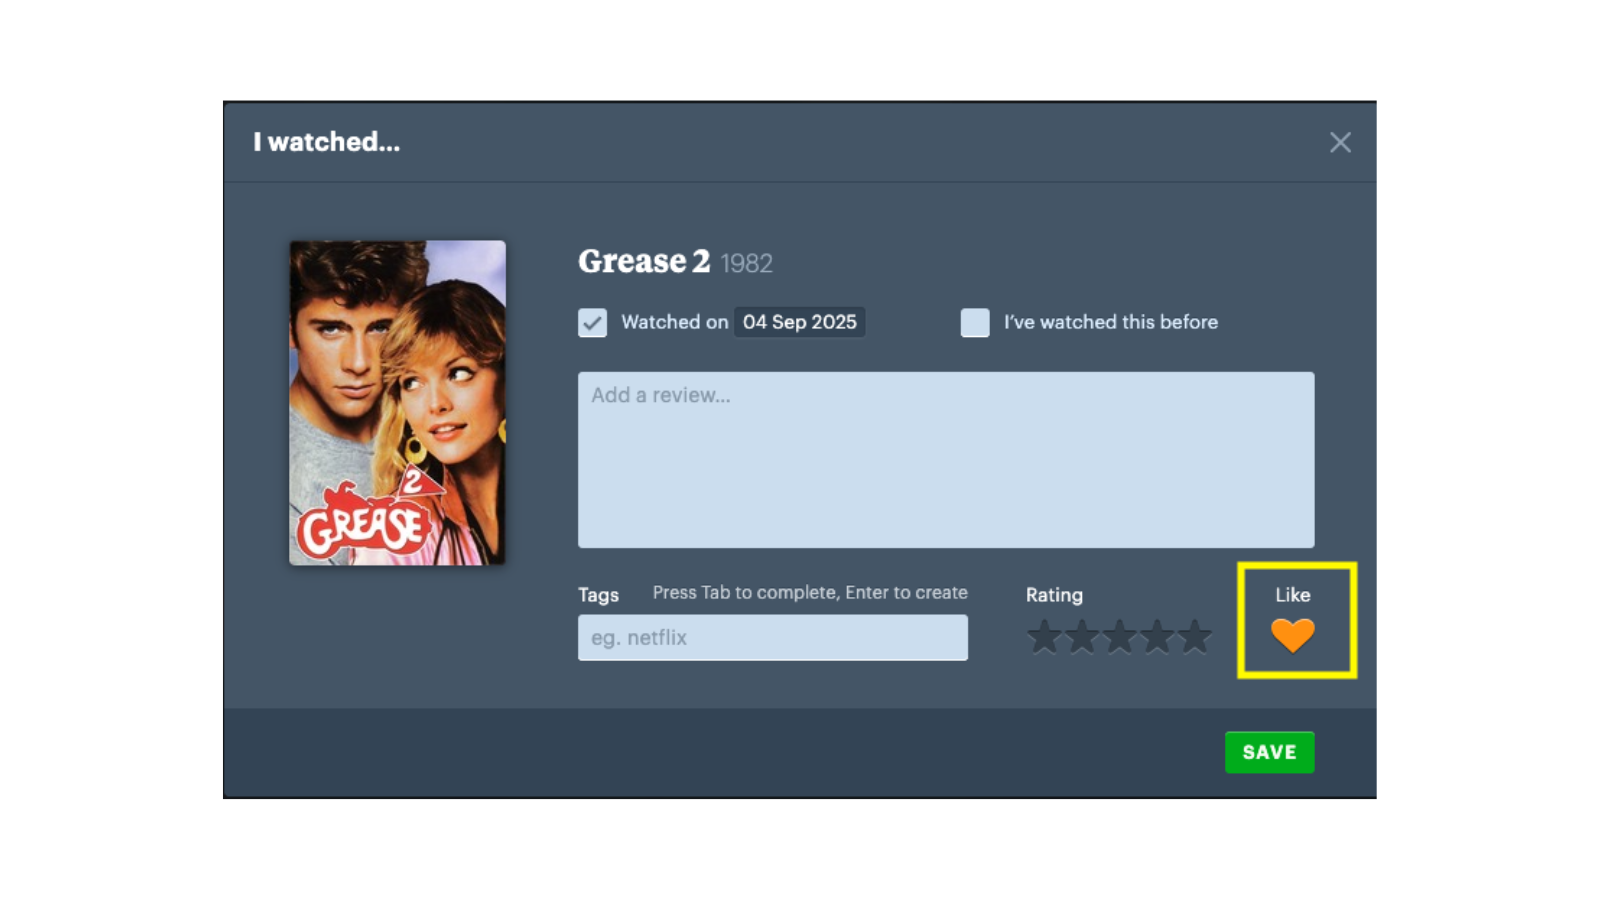This screenshot has width=1600, height=900.
Task: Rate the film five stars
Action: tap(1194, 637)
